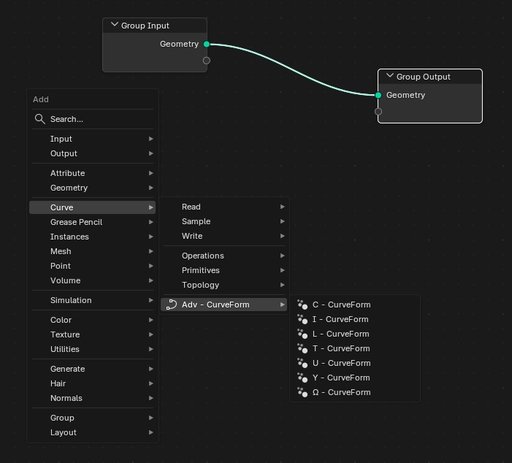Viewport: 512px width, 463px height.
Task: Click the U - CurveForm node group icon
Action: coord(302,363)
